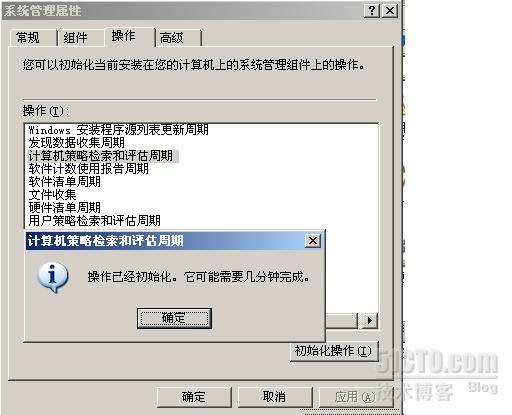Click 取消 at the dialog bottom

[x=275, y=397]
